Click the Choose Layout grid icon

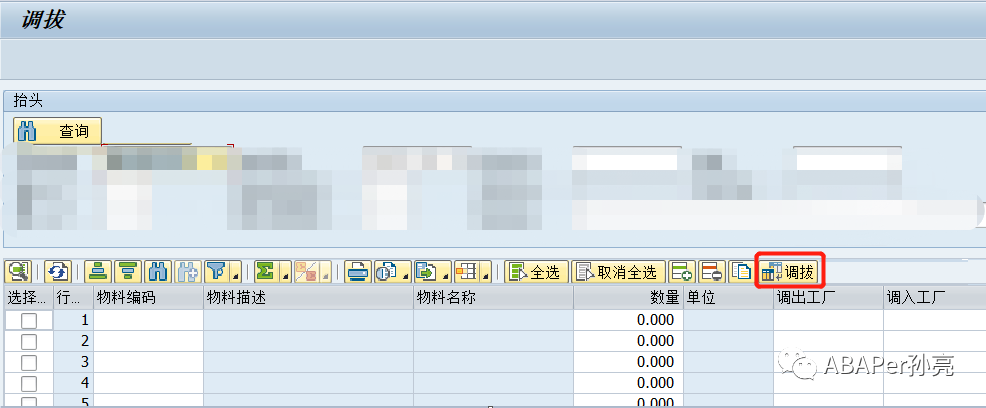(x=467, y=272)
